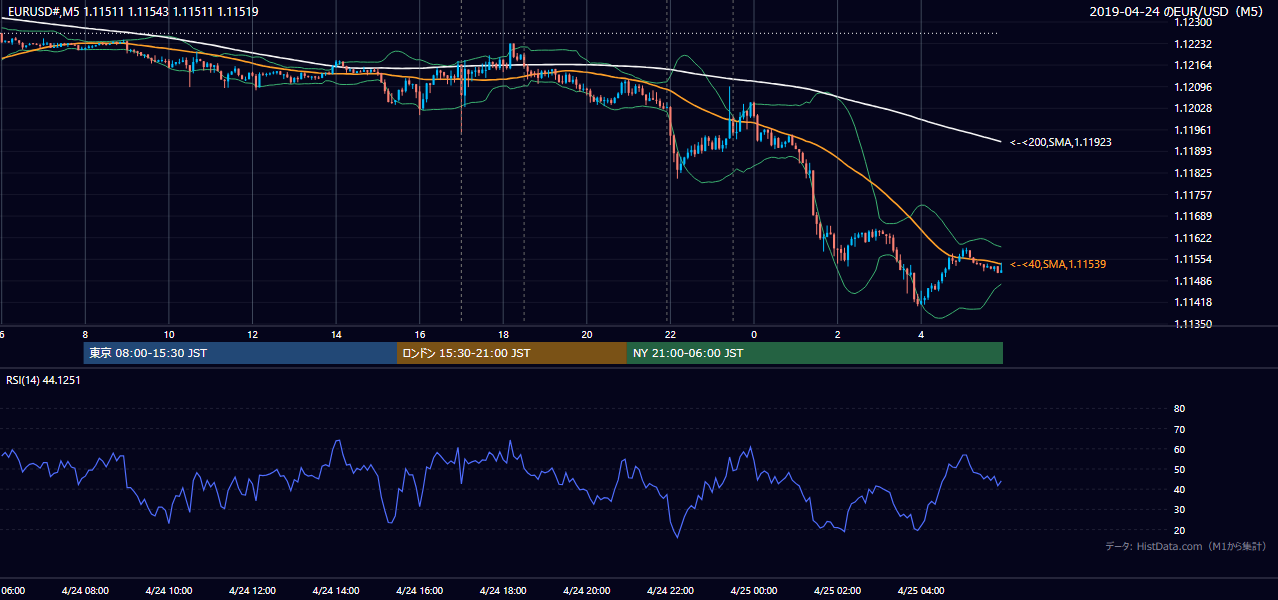Select the 4/24 10:00 date label
This screenshot has width=1278, height=600.
pos(169,591)
